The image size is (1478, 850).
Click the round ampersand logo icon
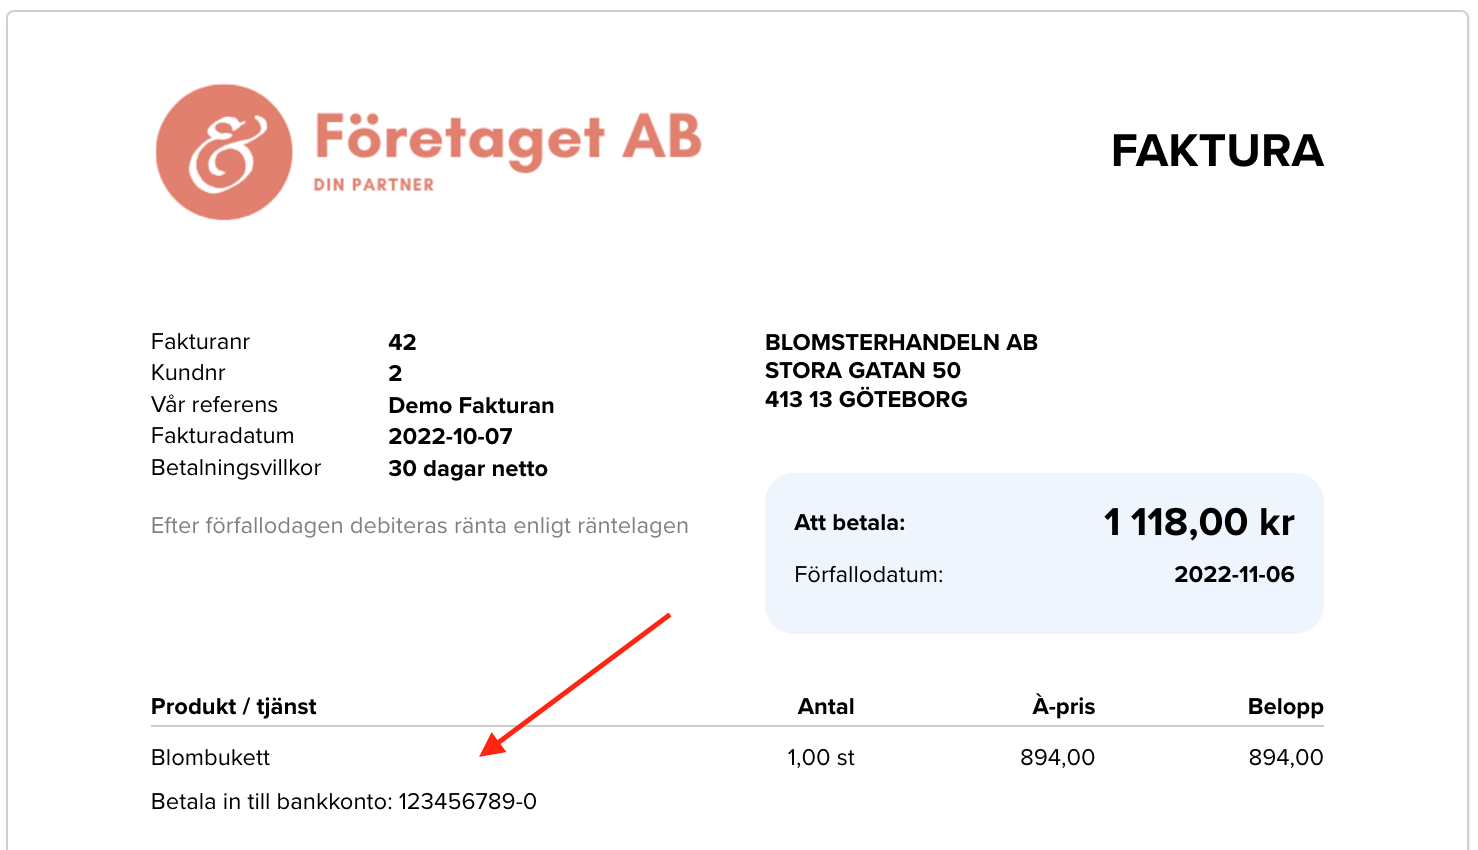point(224,152)
